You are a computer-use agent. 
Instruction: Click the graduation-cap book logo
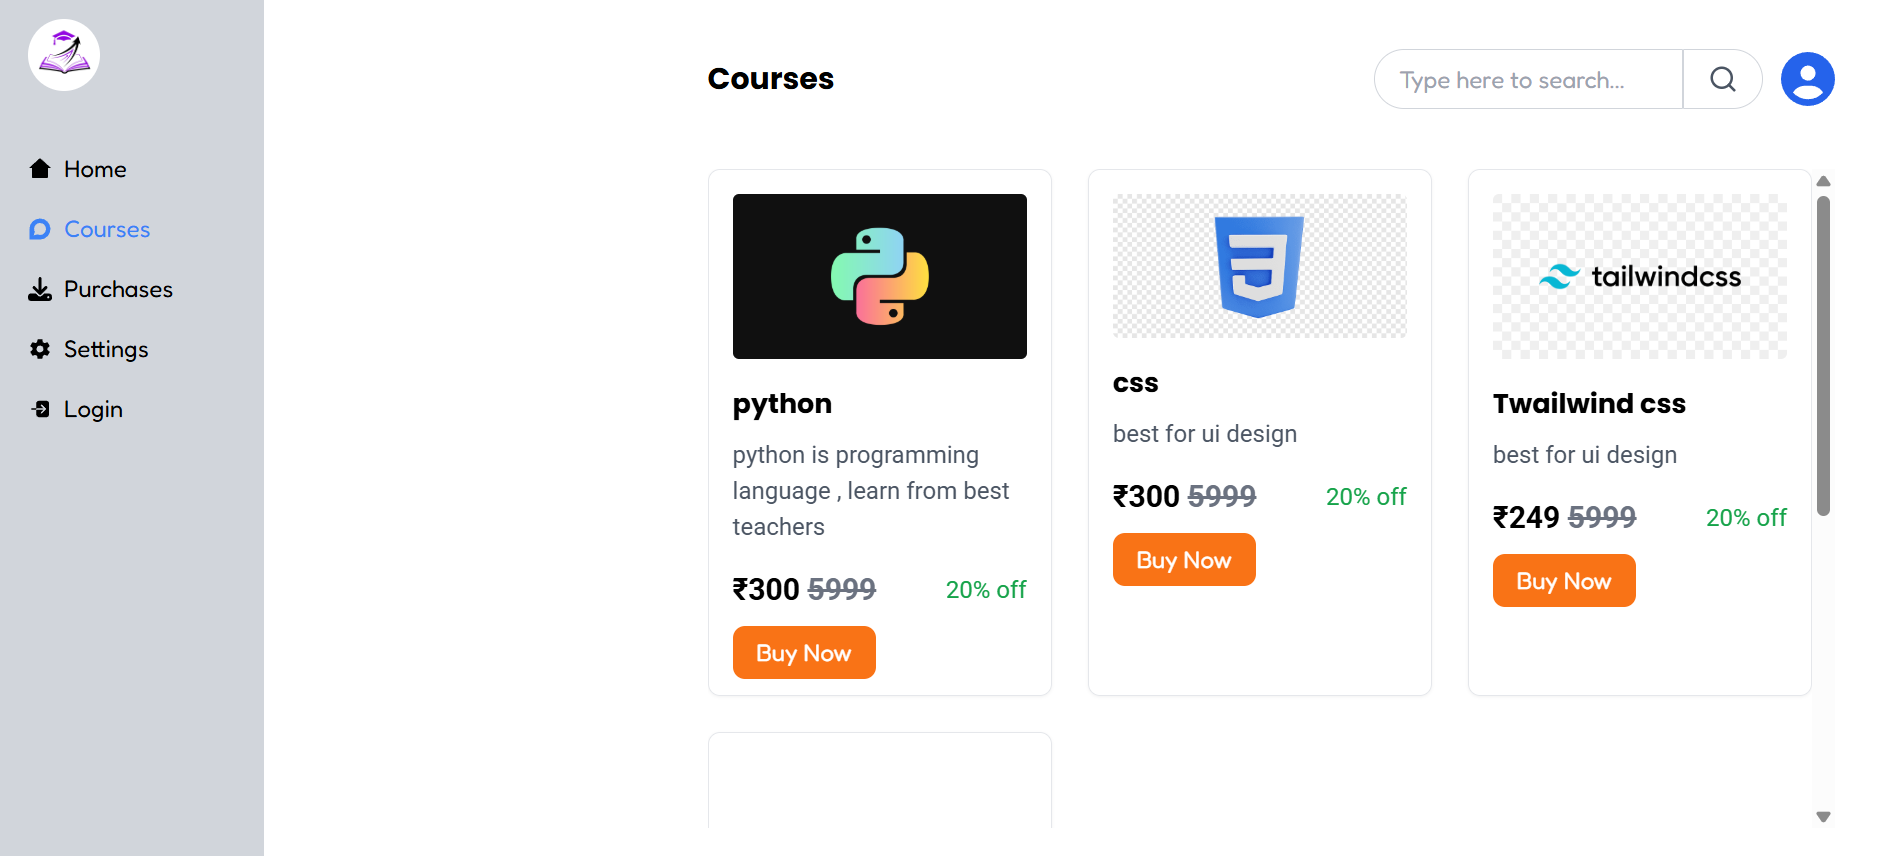[x=63, y=54]
